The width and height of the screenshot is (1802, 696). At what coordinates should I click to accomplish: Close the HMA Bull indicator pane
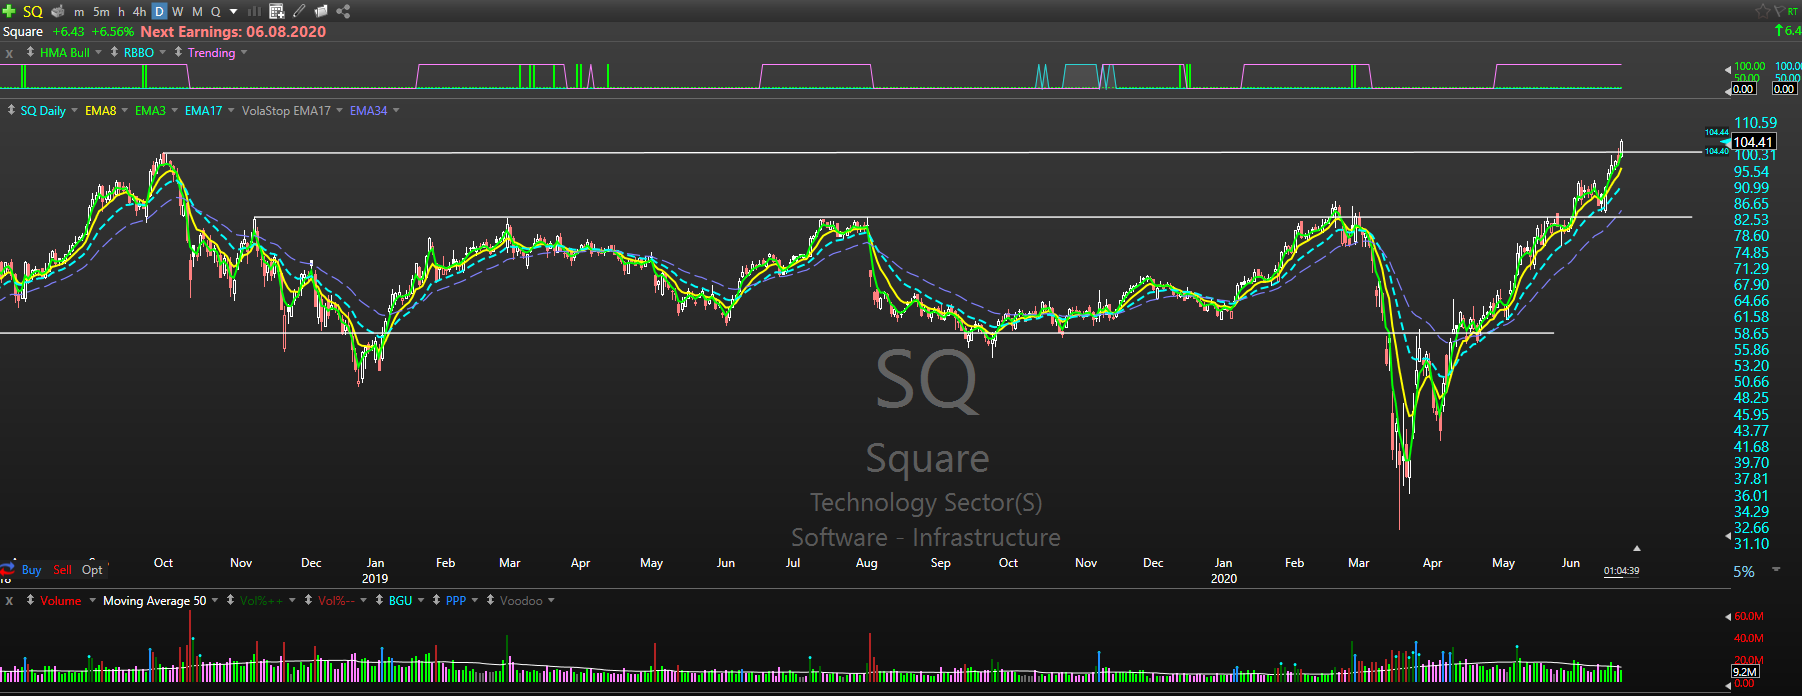(9, 53)
